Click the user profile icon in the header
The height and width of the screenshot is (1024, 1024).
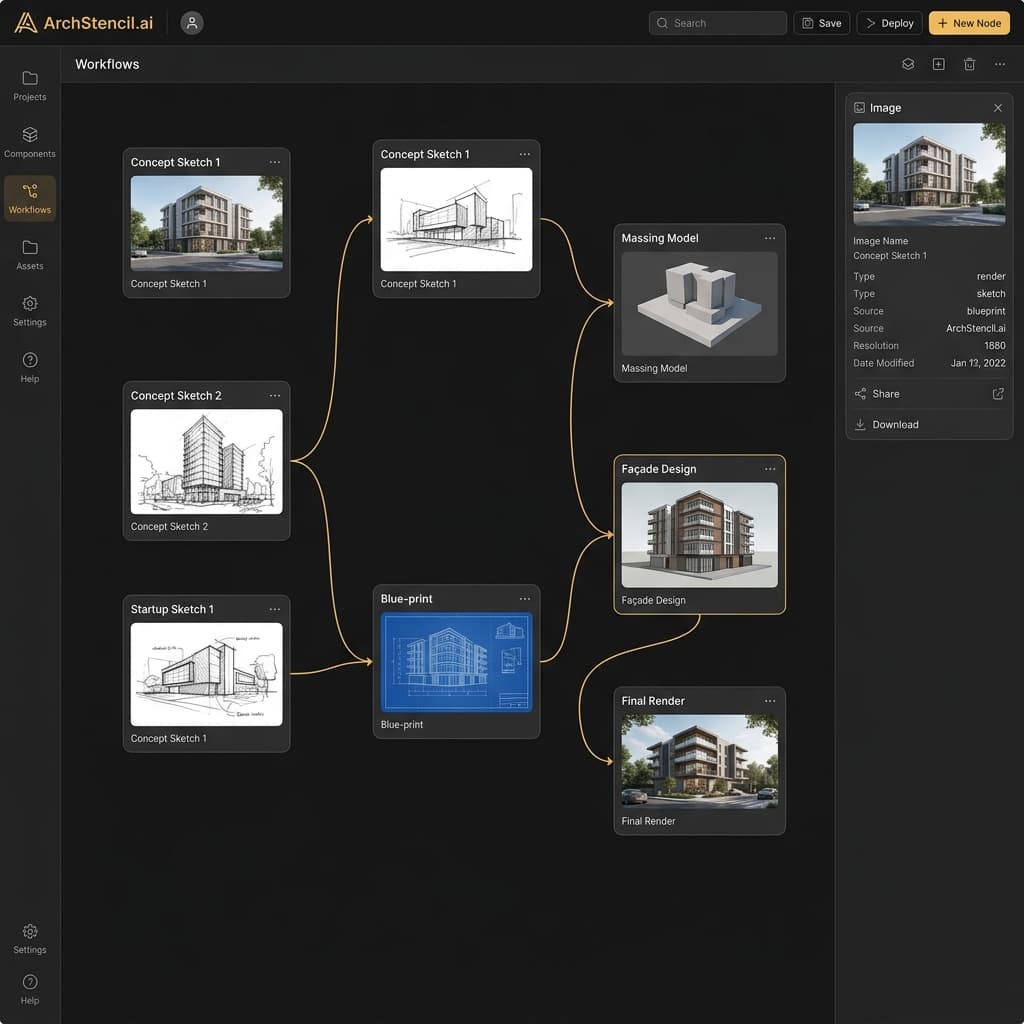coord(191,22)
